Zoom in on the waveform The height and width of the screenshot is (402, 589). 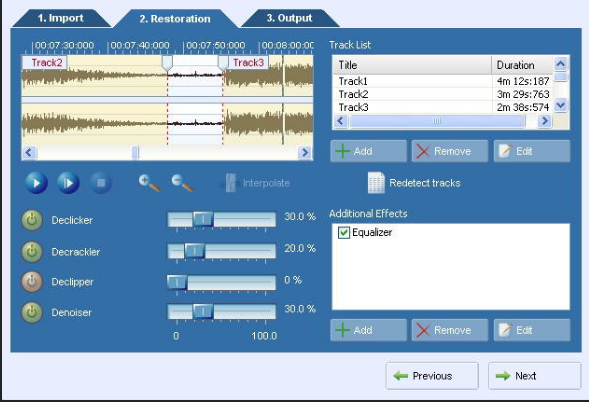(150, 183)
